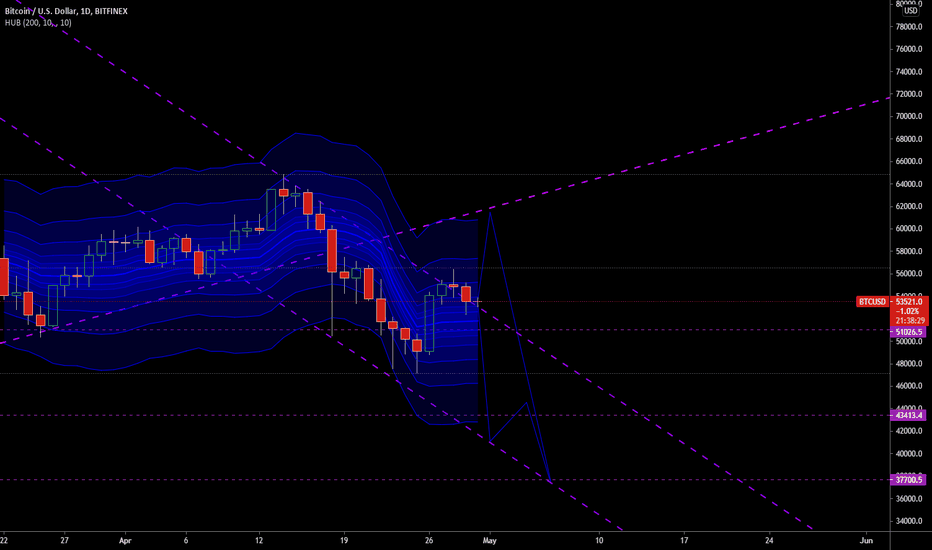Click the 72000.0 price axis label
Image resolution: width=932 pixels, height=550 pixels.
[x=909, y=94]
